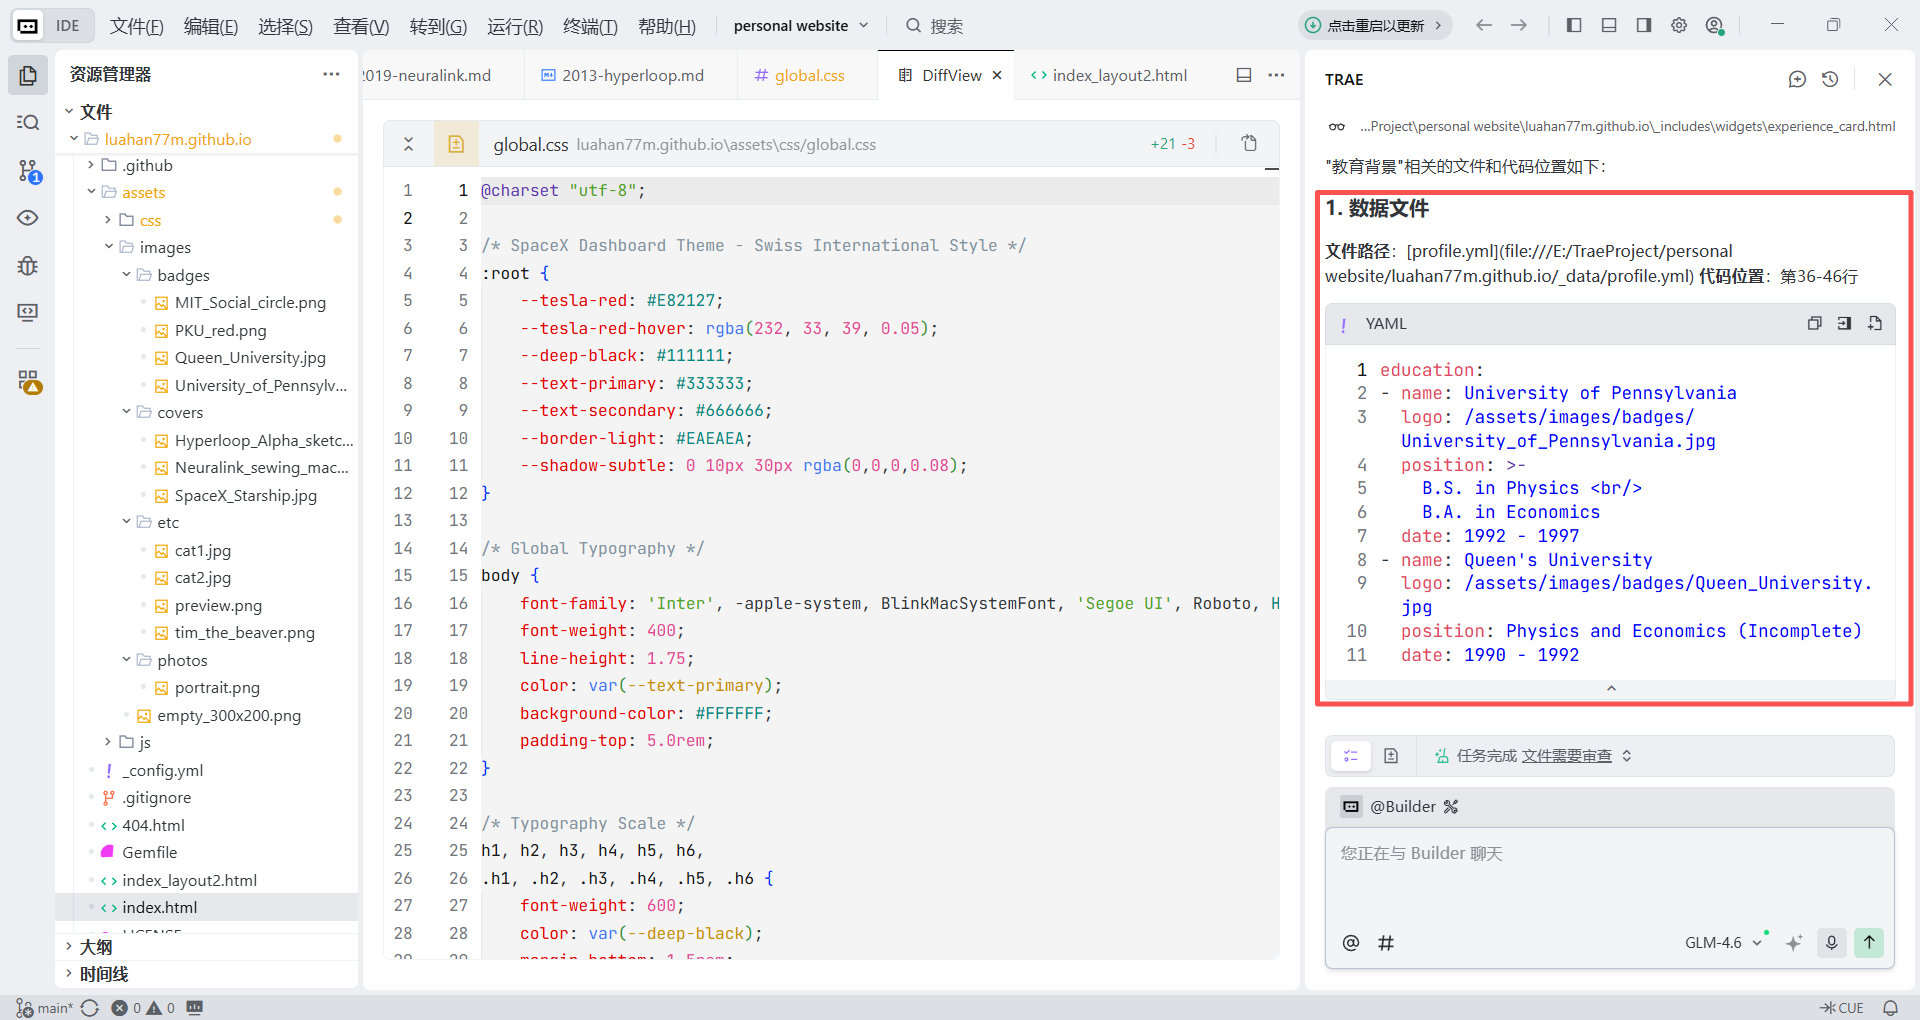Open chat history in TRAE panel
Image resolution: width=1920 pixels, height=1020 pixels.
coord(1830,79)
